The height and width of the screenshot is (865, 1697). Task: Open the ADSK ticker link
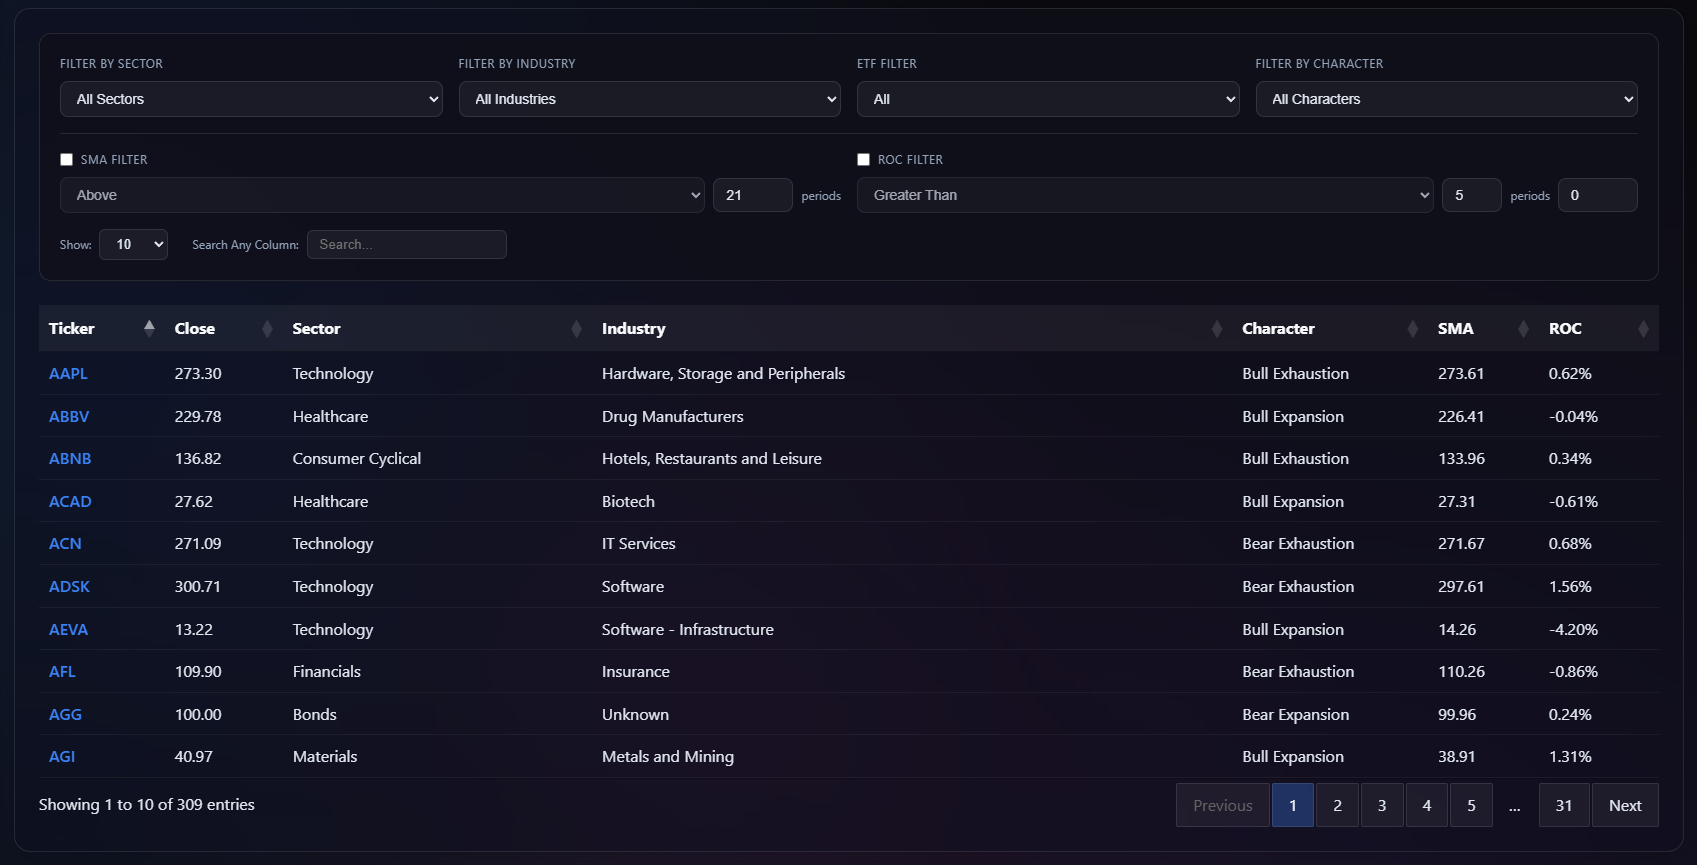tap(69, 587)
